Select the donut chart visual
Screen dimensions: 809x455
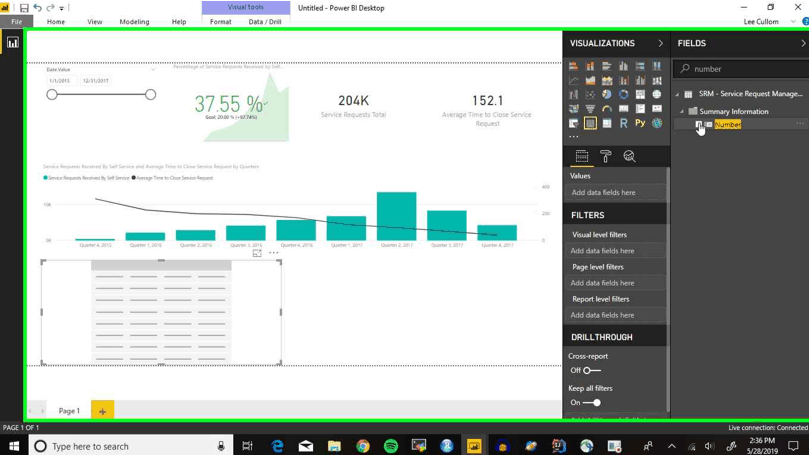624,94
